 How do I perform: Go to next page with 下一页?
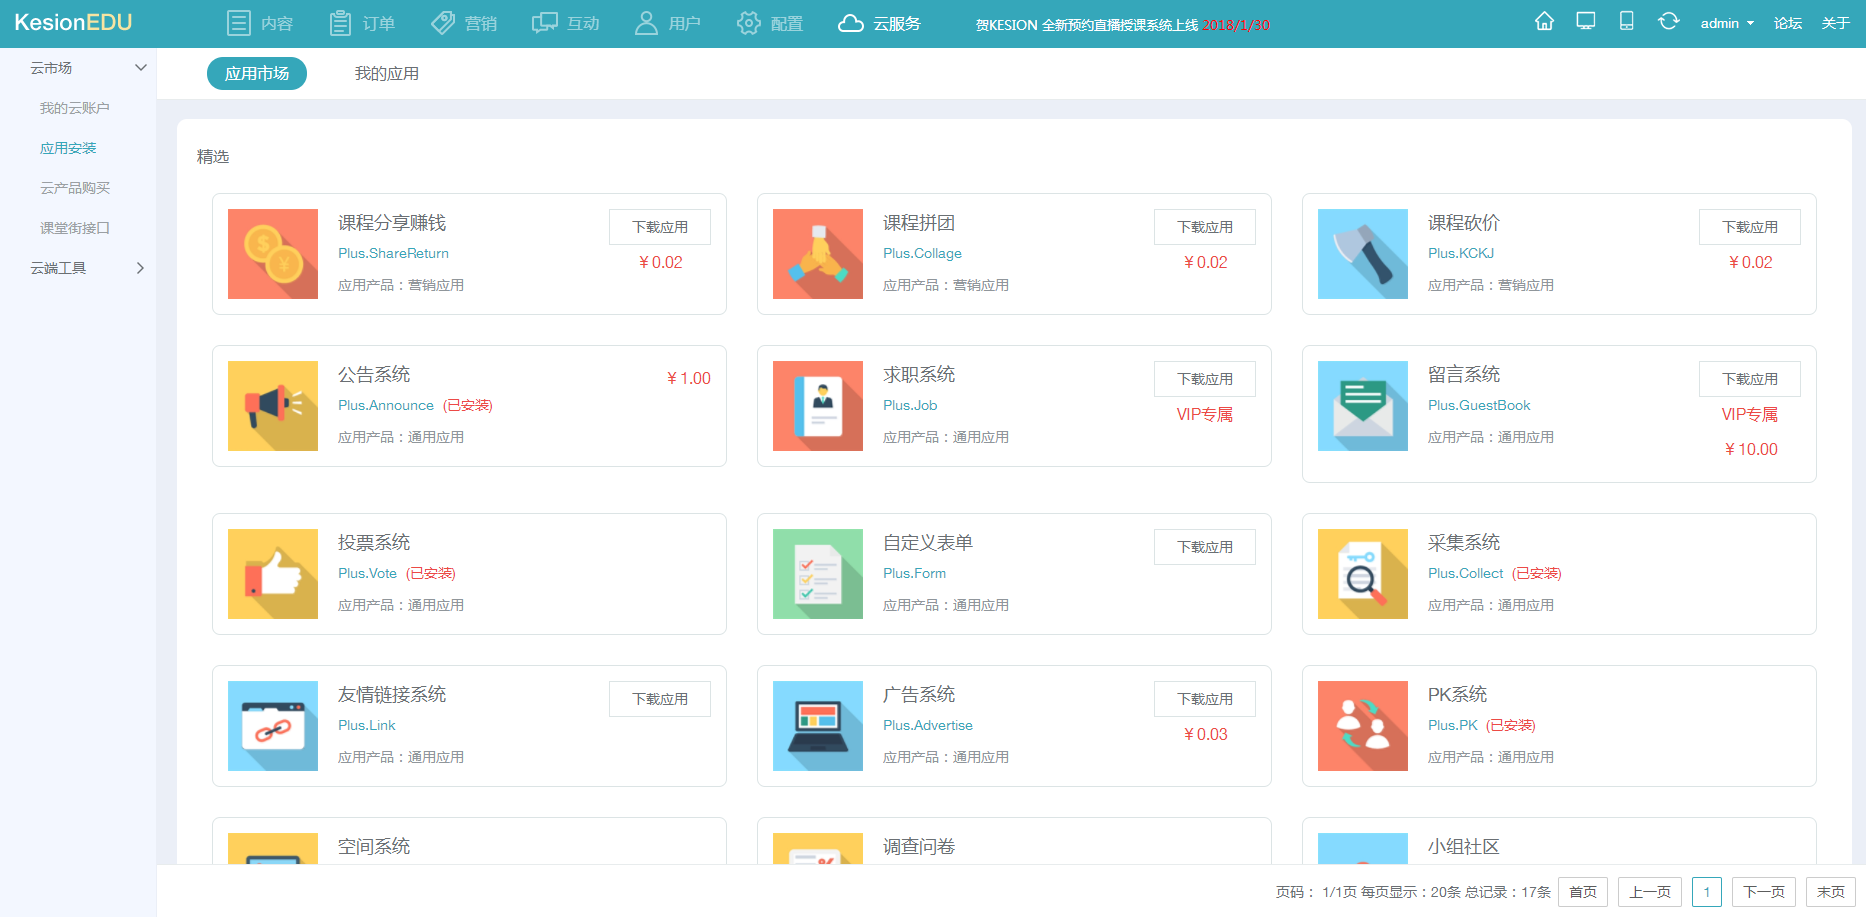(1763, 892)
